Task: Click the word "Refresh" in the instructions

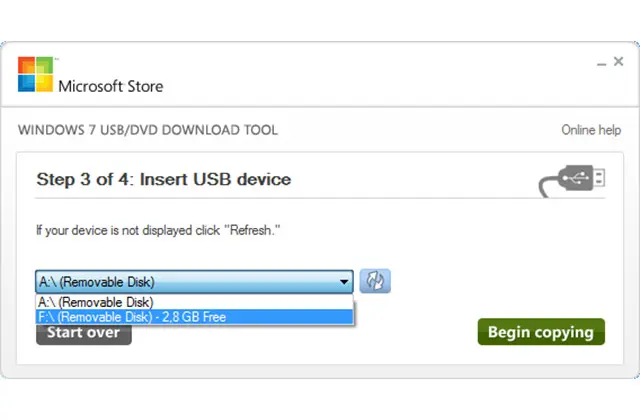Action: [254, 230]
